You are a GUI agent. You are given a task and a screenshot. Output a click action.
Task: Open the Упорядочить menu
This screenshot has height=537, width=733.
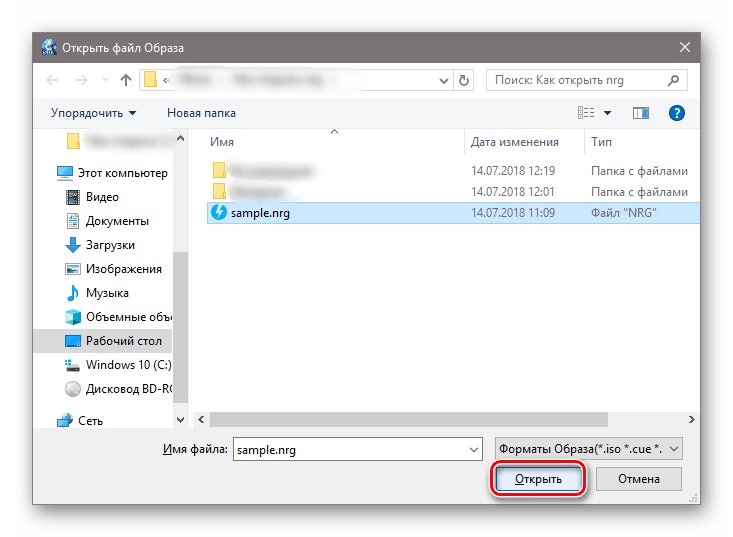click(x=93, y=113)
